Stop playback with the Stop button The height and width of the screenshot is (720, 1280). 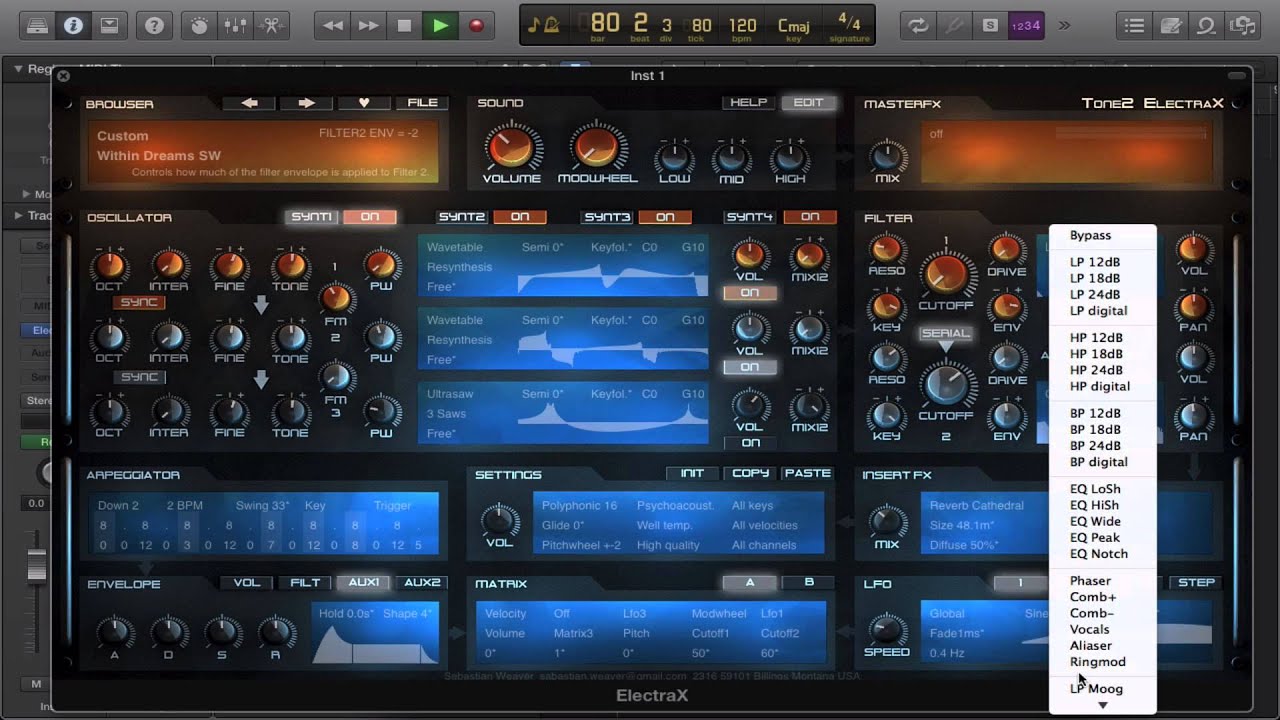pyautogui.click(x=404, y=26)
